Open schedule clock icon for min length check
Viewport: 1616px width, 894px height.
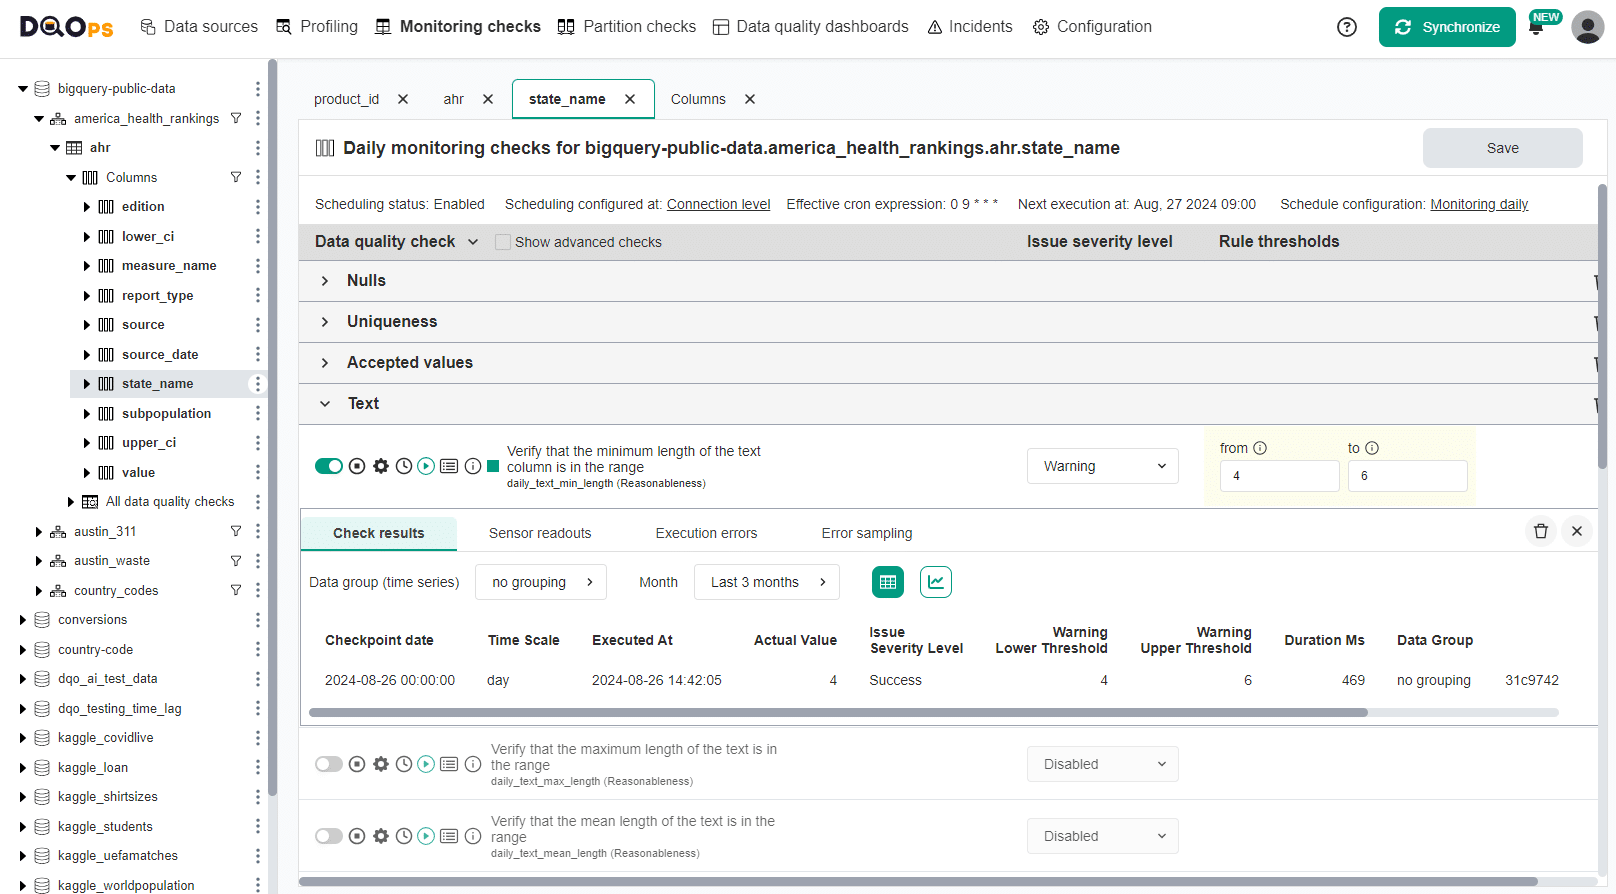pyautogui.click(x=404, y=466)
